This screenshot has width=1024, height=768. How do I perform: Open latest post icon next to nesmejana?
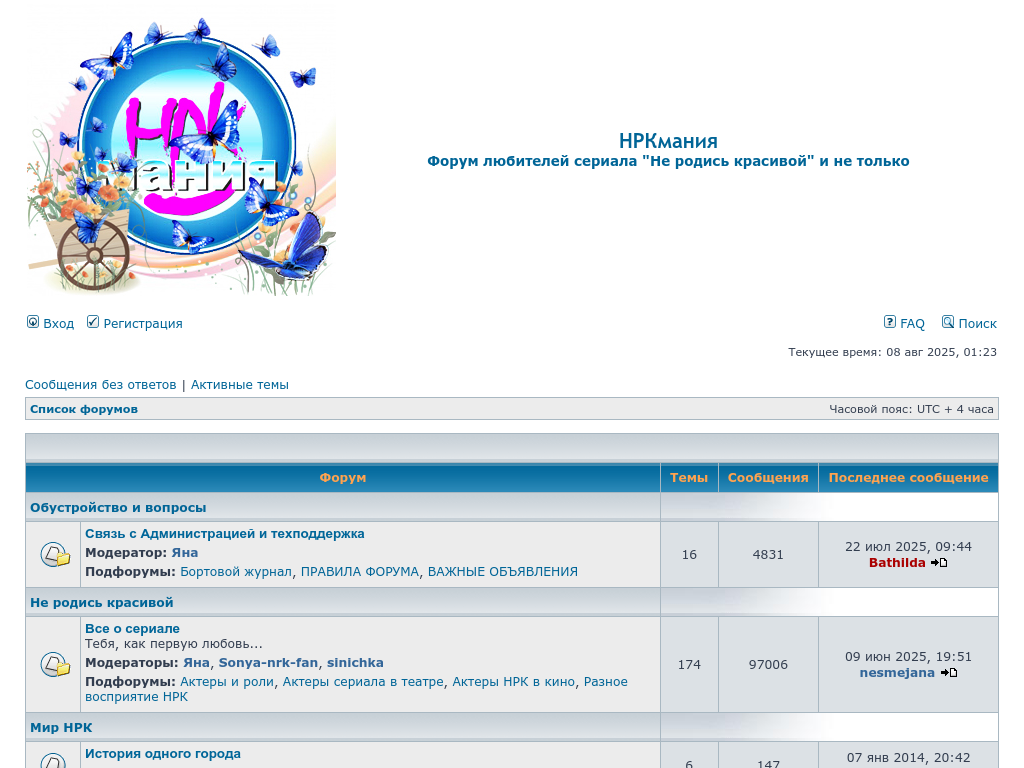[x=949, y=673]
